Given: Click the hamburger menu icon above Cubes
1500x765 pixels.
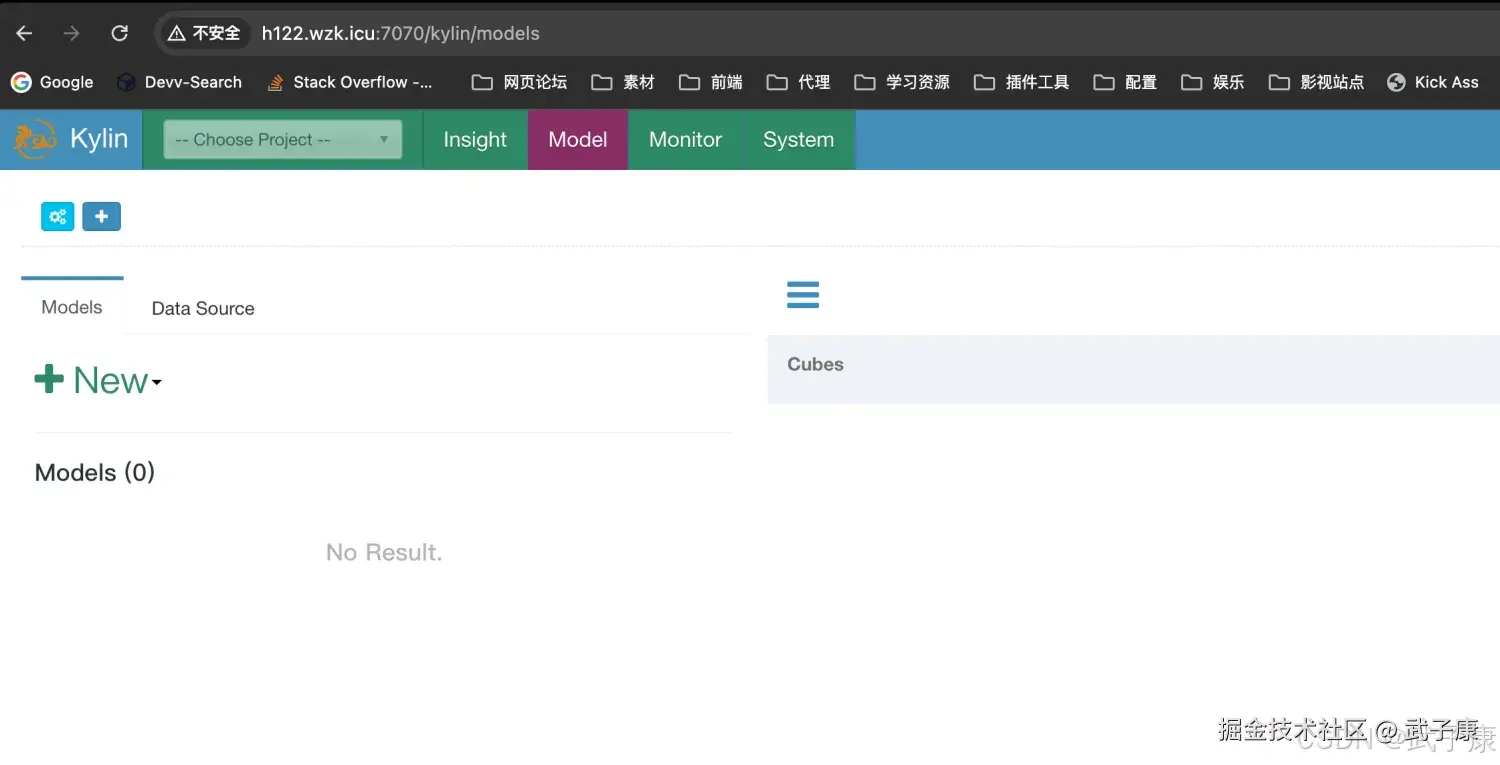Looking at the screenshot, I should [x=803, y=295].
